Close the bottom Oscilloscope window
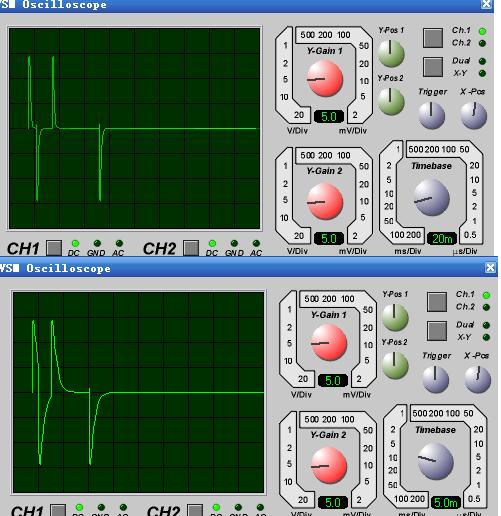The image size is (501, 516). (490, 268)
